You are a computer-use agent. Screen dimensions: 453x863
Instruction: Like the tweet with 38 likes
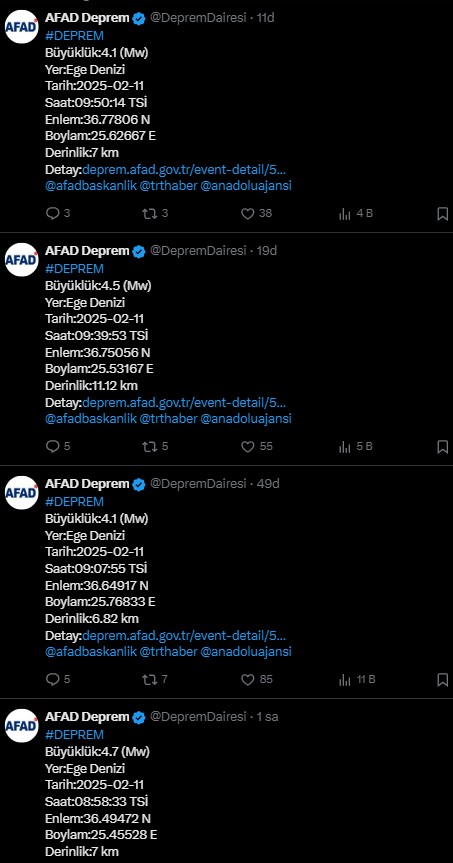point(256,214)
